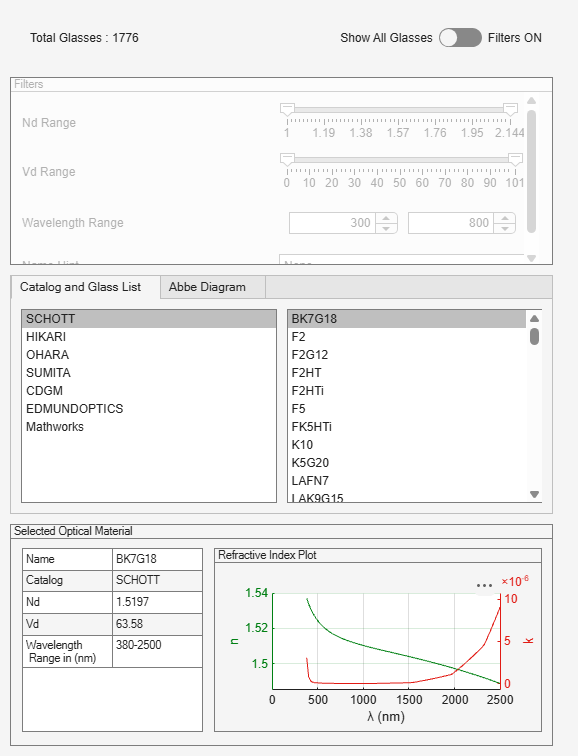Click the Nd Range upper slider handle
The image size is (578, 756).
pos(510,109)
